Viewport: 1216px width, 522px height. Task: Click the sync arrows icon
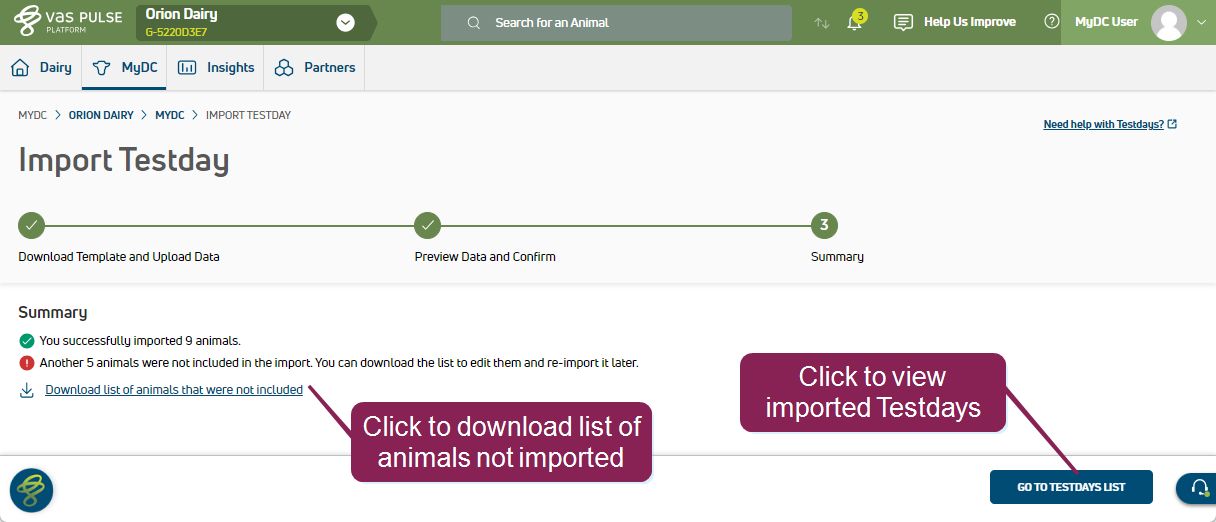click(822, 23)
